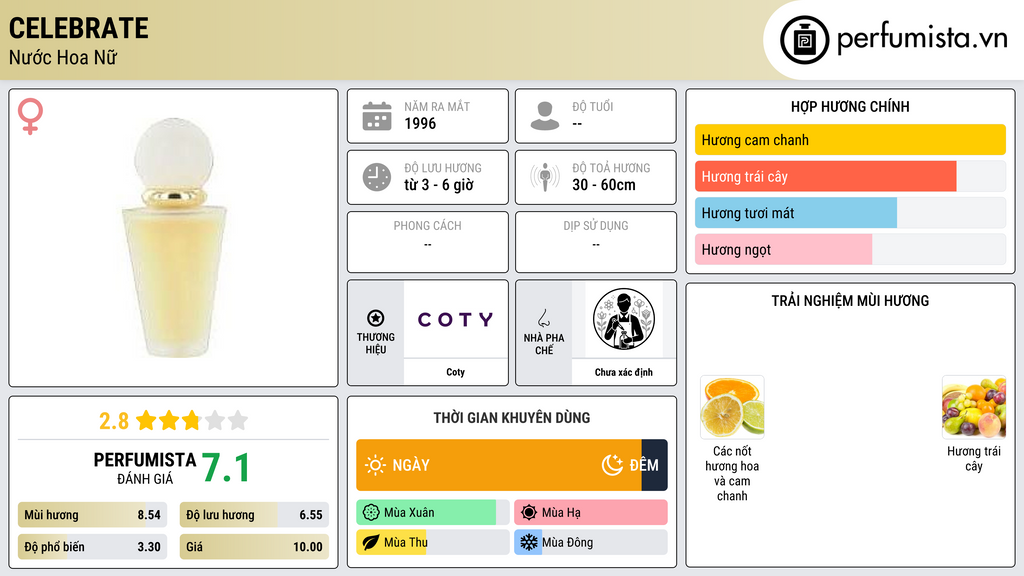Click the sillage icon for Độ toả hương
1024x576 pixels.
pyautogui.click(x=545, y=177)
